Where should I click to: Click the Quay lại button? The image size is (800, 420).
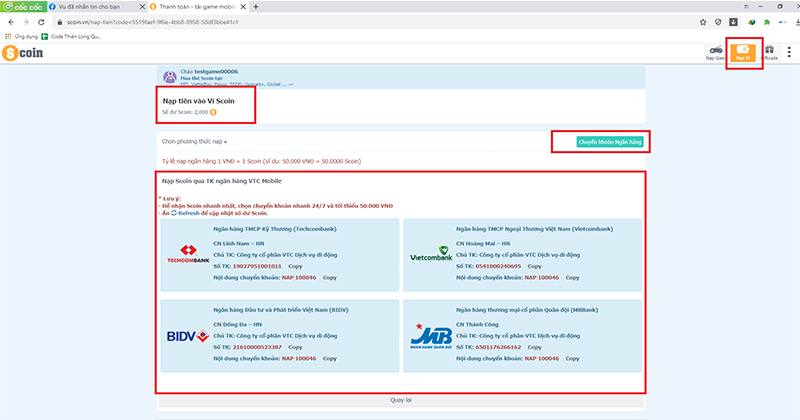coord(401,400)
